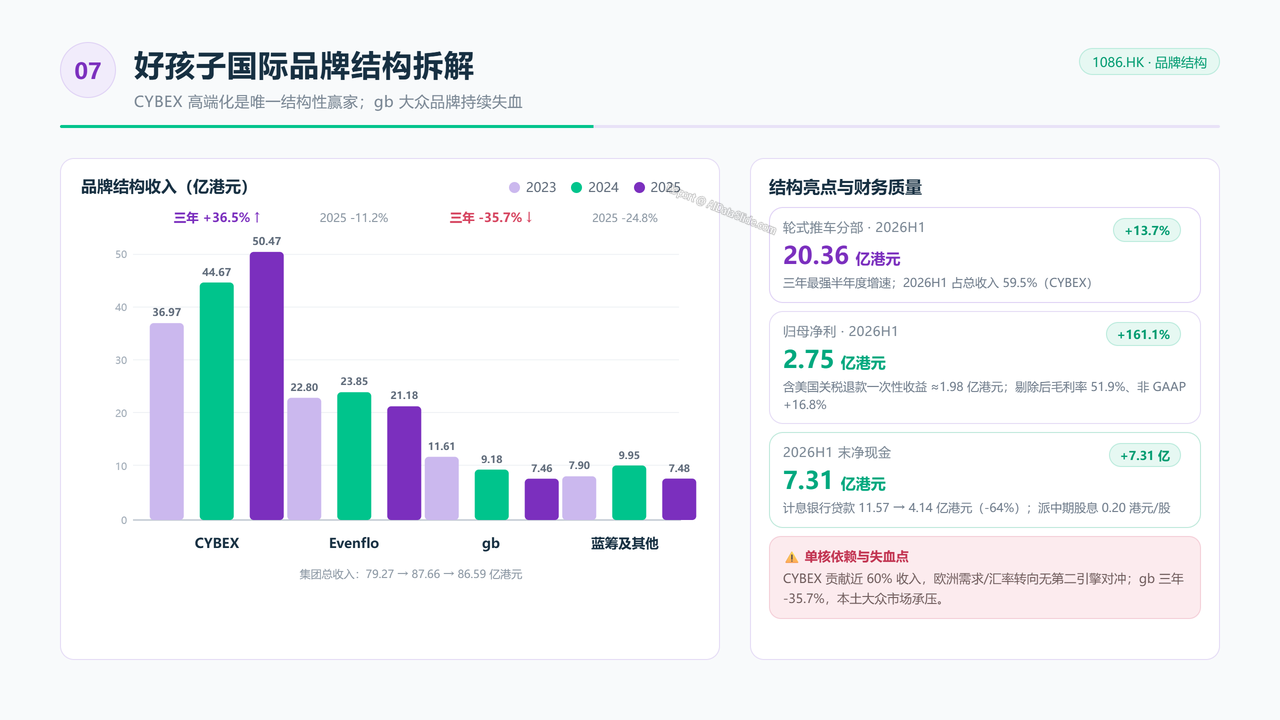
Task: Select the Evenflo 2024 bar labeled 23.85
Action: pyautogui.click(x=354, y=456)
